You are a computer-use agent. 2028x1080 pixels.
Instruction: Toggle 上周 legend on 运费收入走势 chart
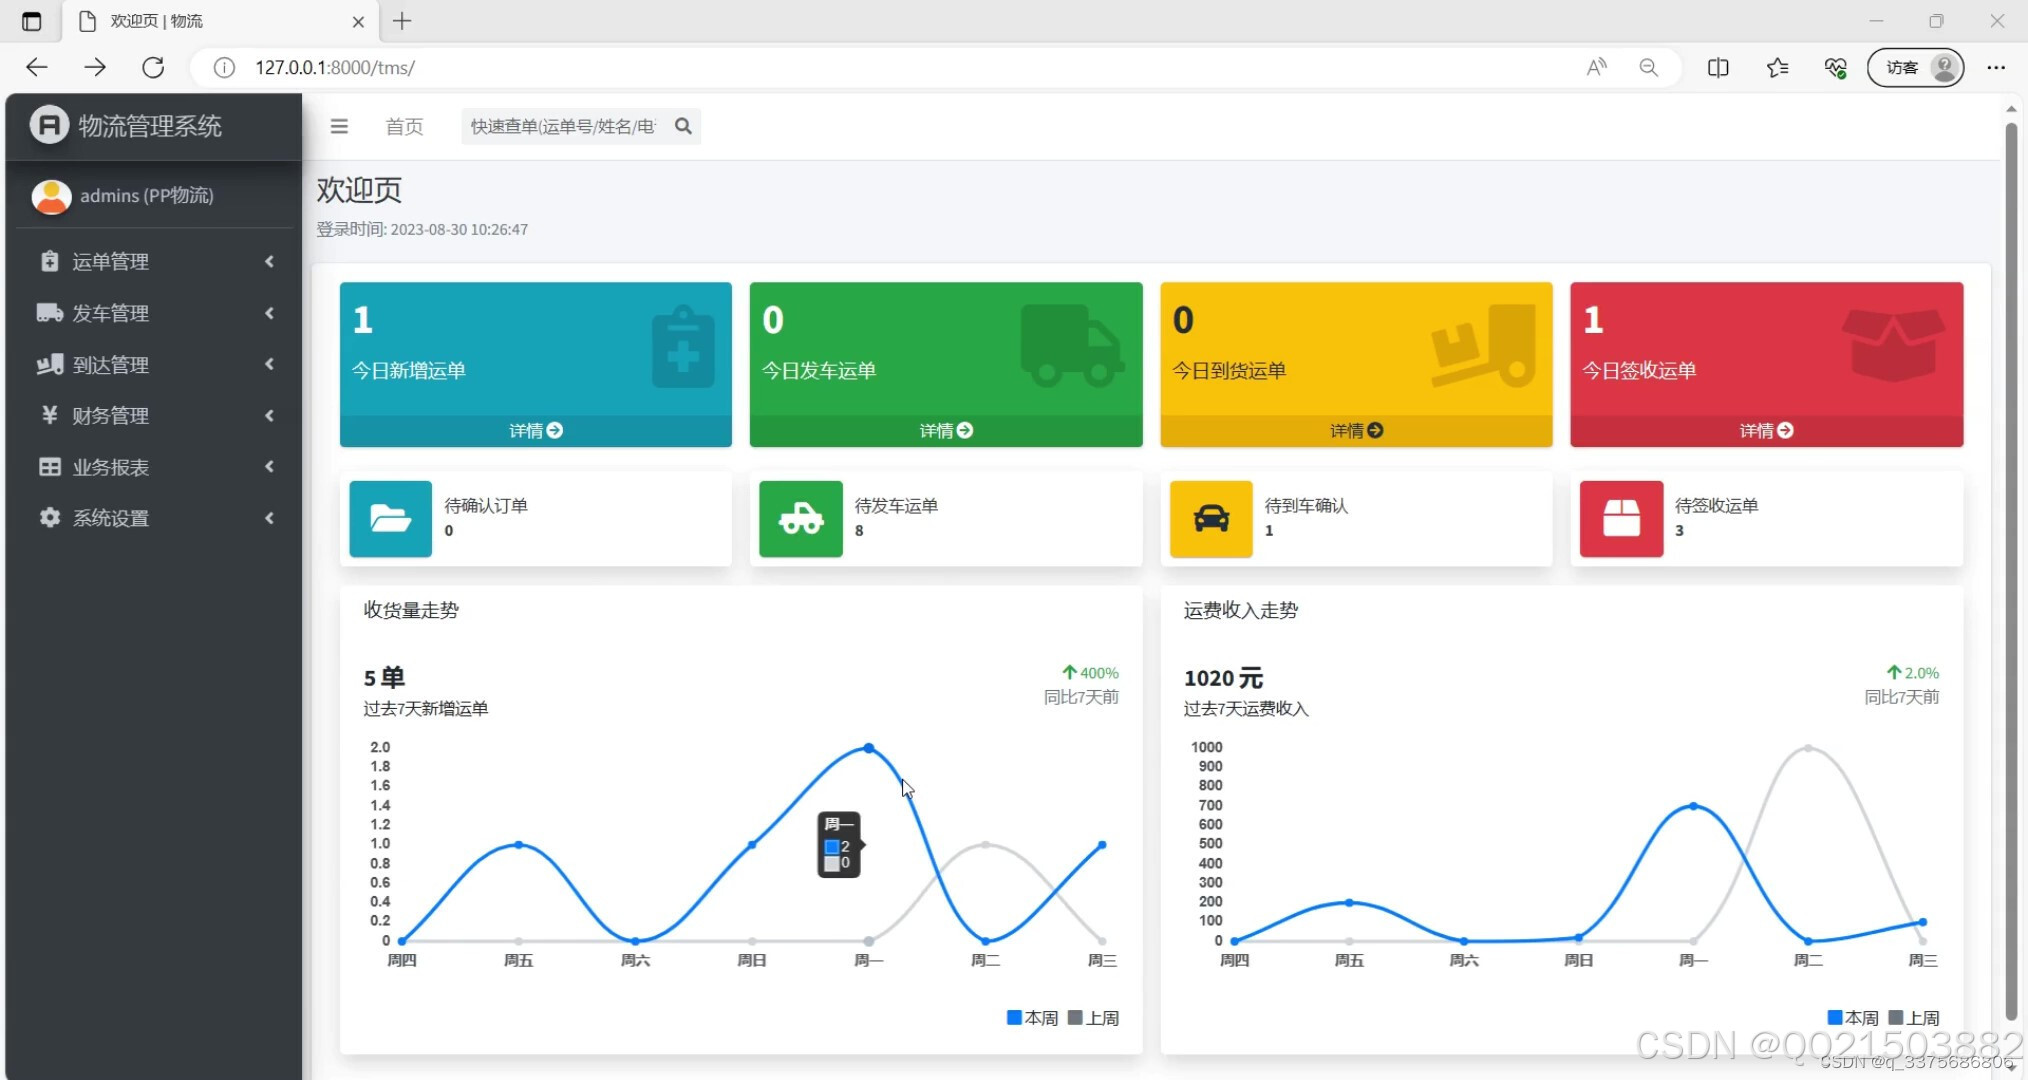pos(1914,1017)
